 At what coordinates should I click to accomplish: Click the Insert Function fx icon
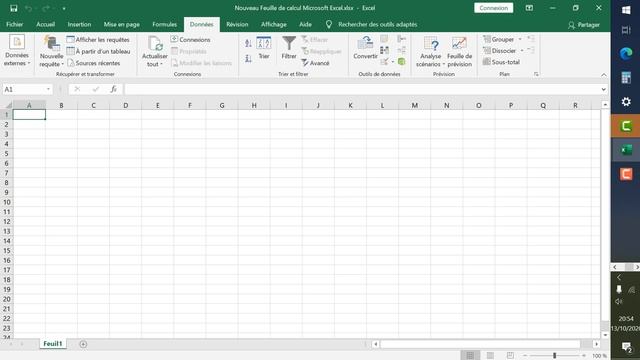coord(113,89)
